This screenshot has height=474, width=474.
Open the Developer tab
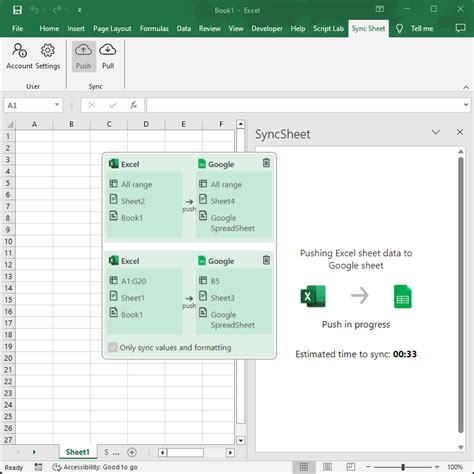click(267, 29)
